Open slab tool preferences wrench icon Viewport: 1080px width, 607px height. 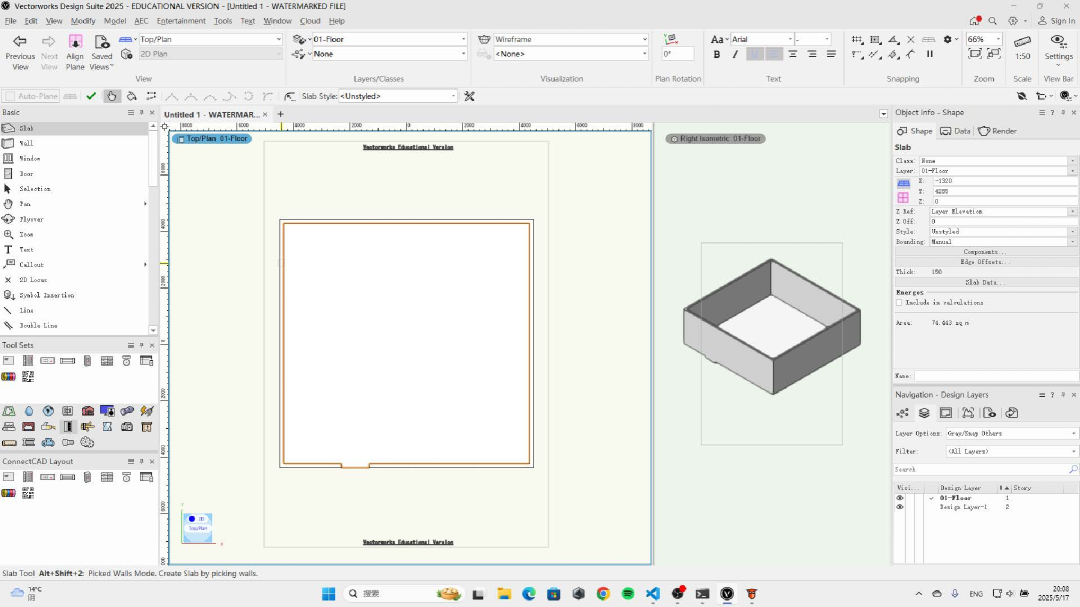pyautogui.click(x=469, y=96)
